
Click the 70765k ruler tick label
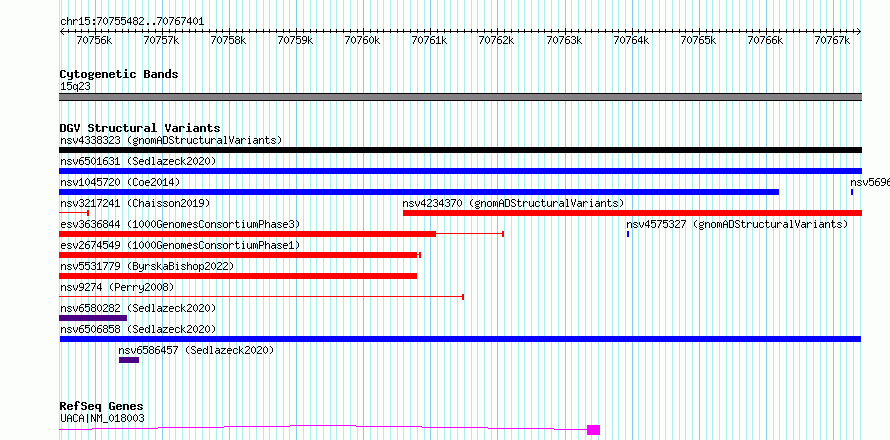pyautogui.click(x=698, y=40)
